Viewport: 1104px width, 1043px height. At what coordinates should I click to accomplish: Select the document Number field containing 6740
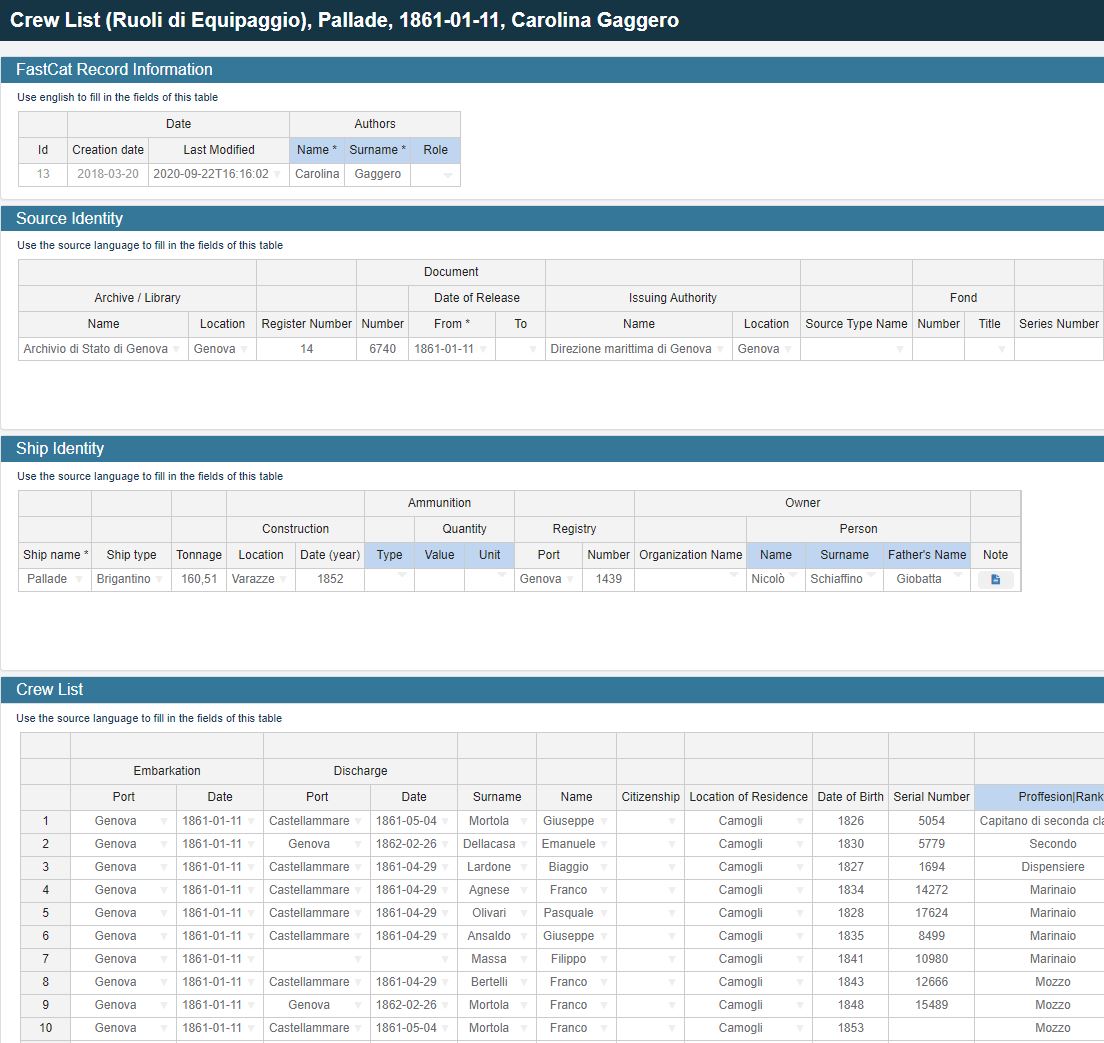(382, 349)
